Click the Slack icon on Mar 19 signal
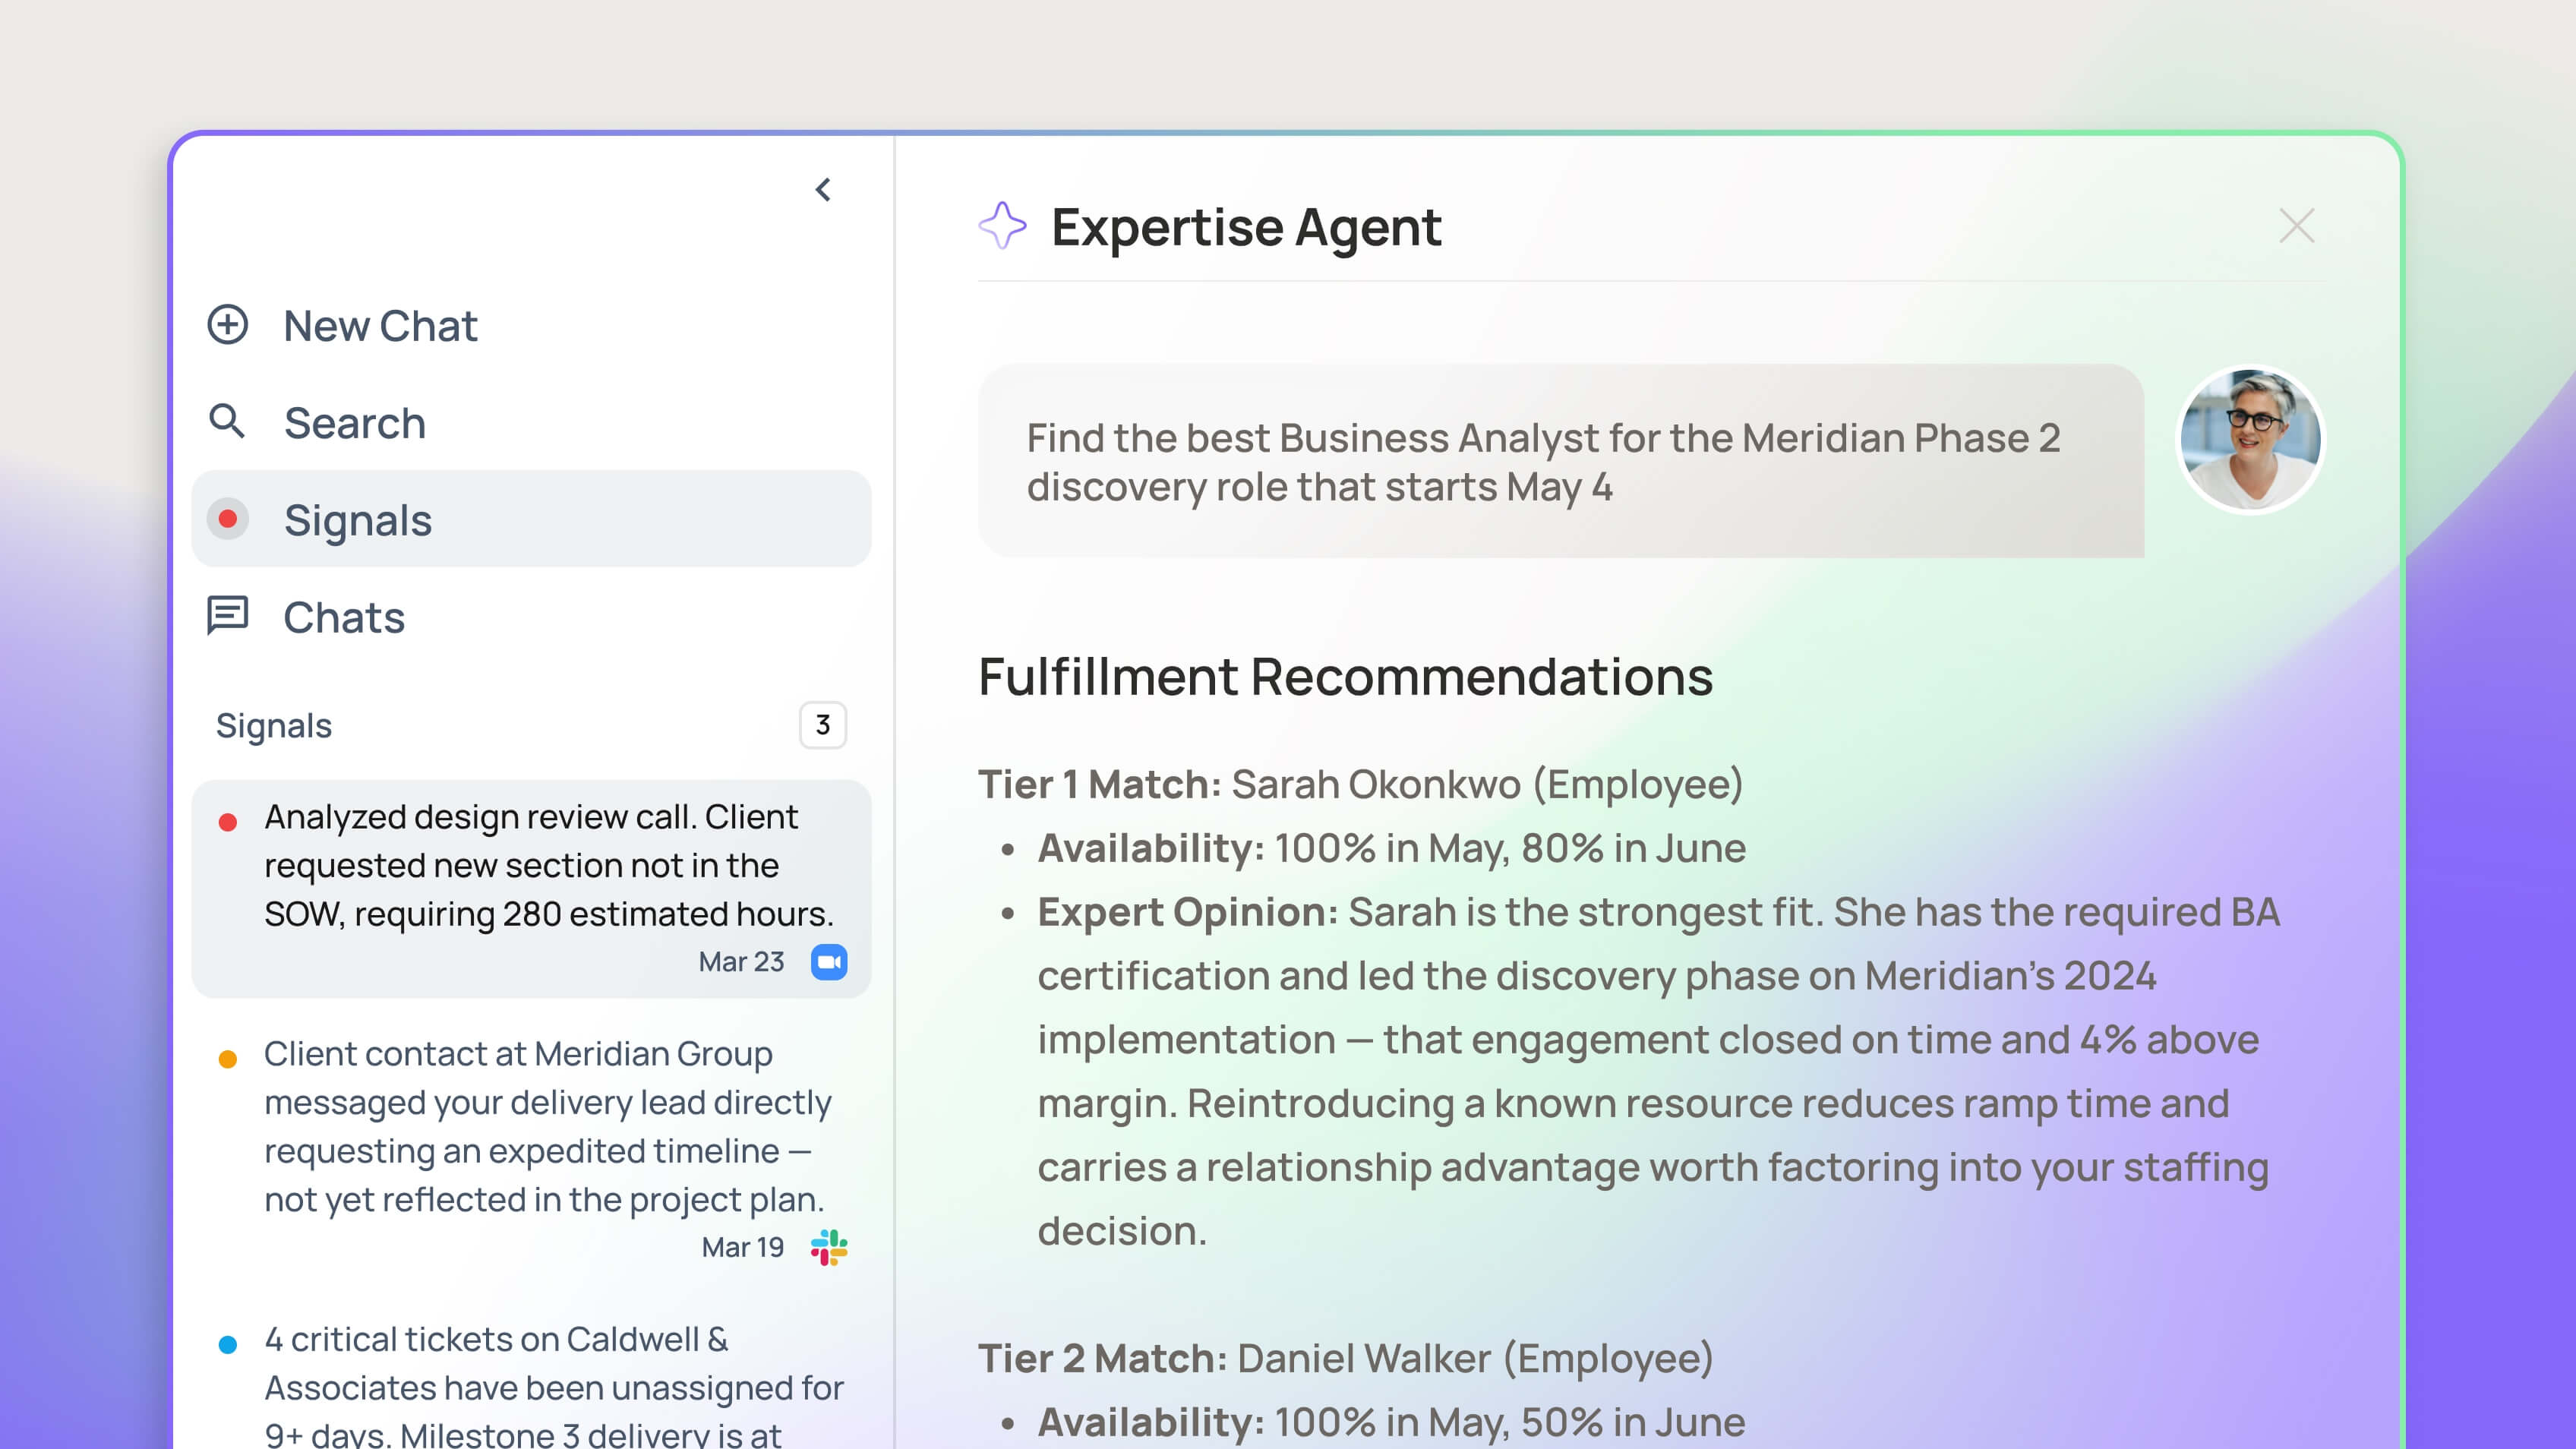This screenshot has width=2576, height=1449. (x=829, y=1247)
